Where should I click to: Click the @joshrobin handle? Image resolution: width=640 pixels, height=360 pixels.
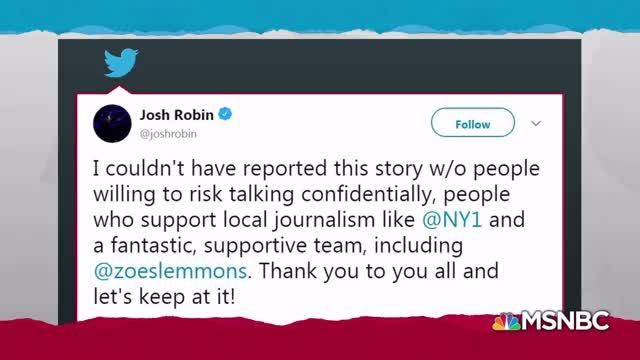point(168,134)
